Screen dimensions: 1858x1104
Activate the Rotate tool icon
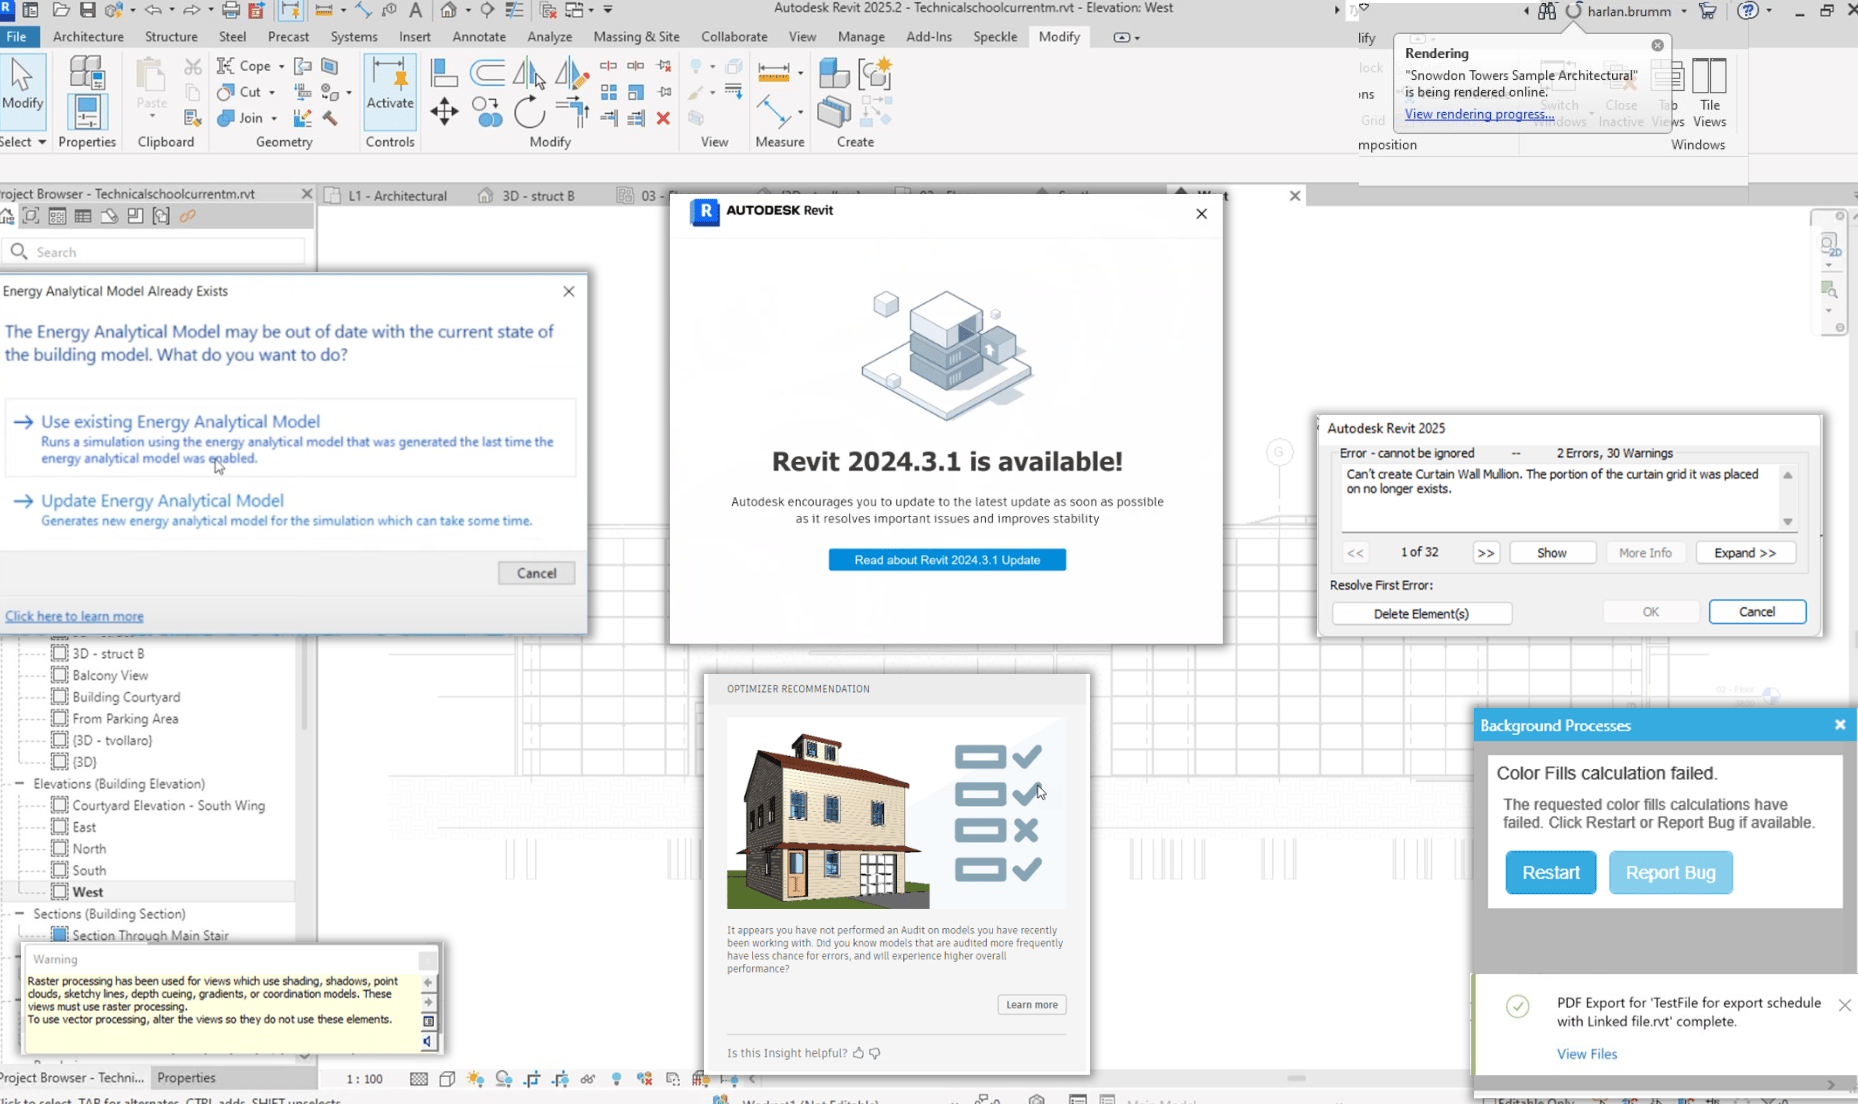[x=529, y=112]
